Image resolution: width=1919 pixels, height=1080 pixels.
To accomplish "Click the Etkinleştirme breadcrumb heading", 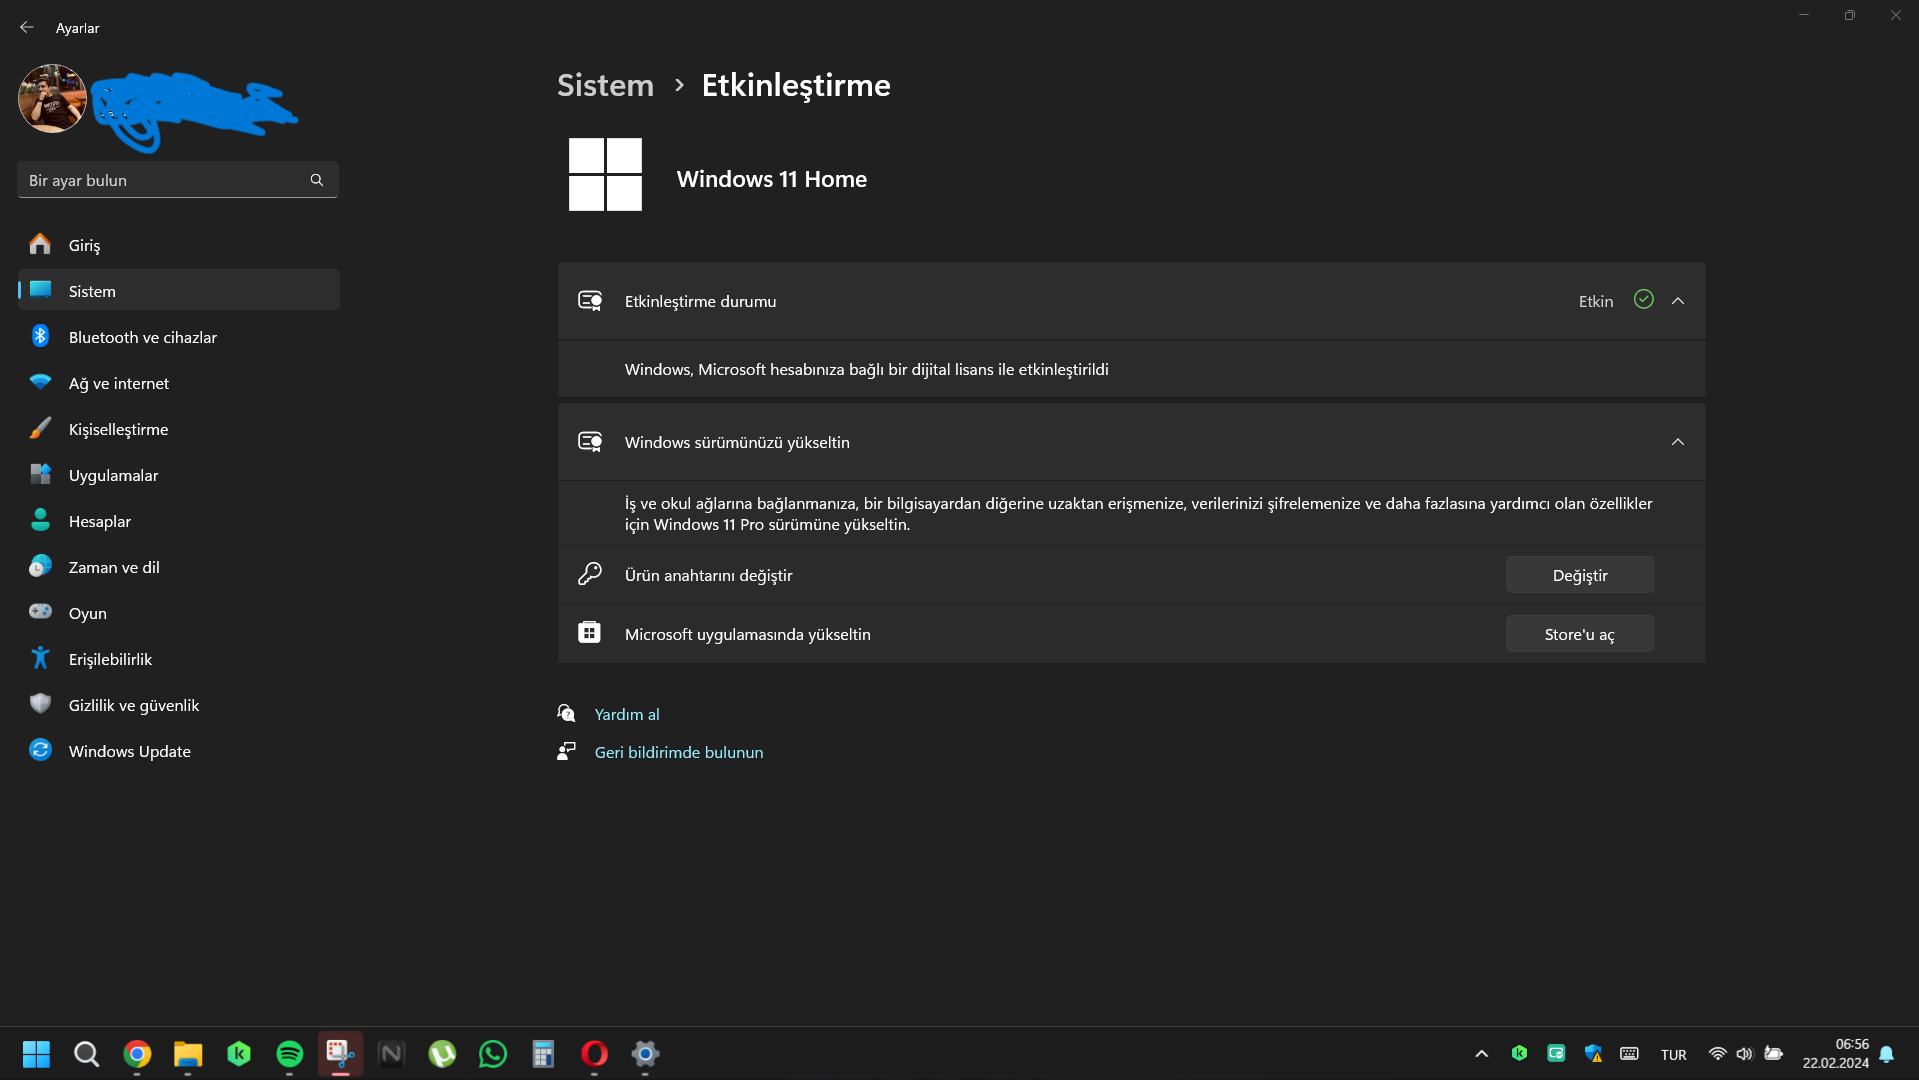I will click(796, 86).
